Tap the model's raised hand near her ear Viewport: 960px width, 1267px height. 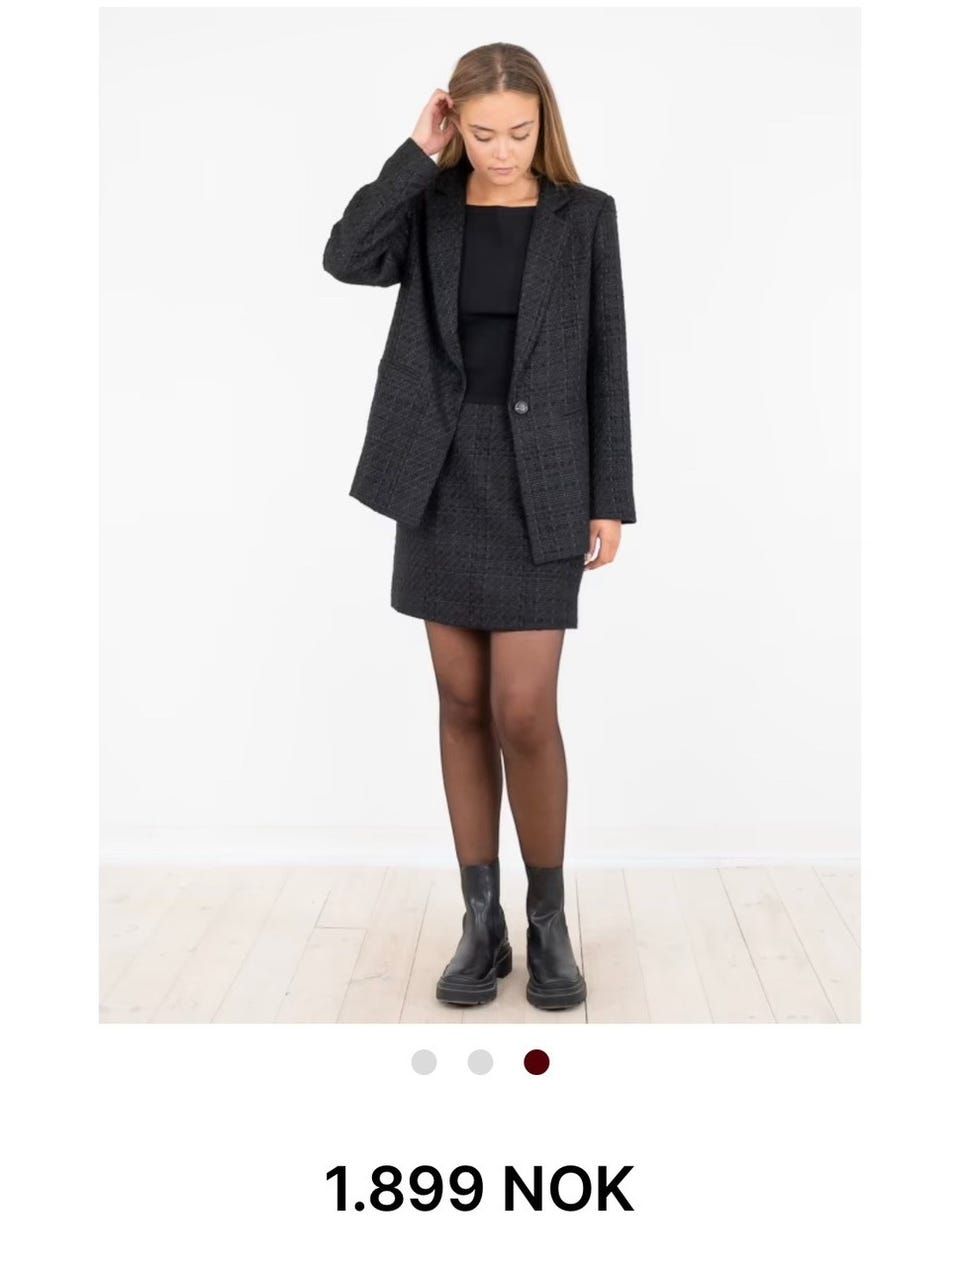tap(435, 122)
